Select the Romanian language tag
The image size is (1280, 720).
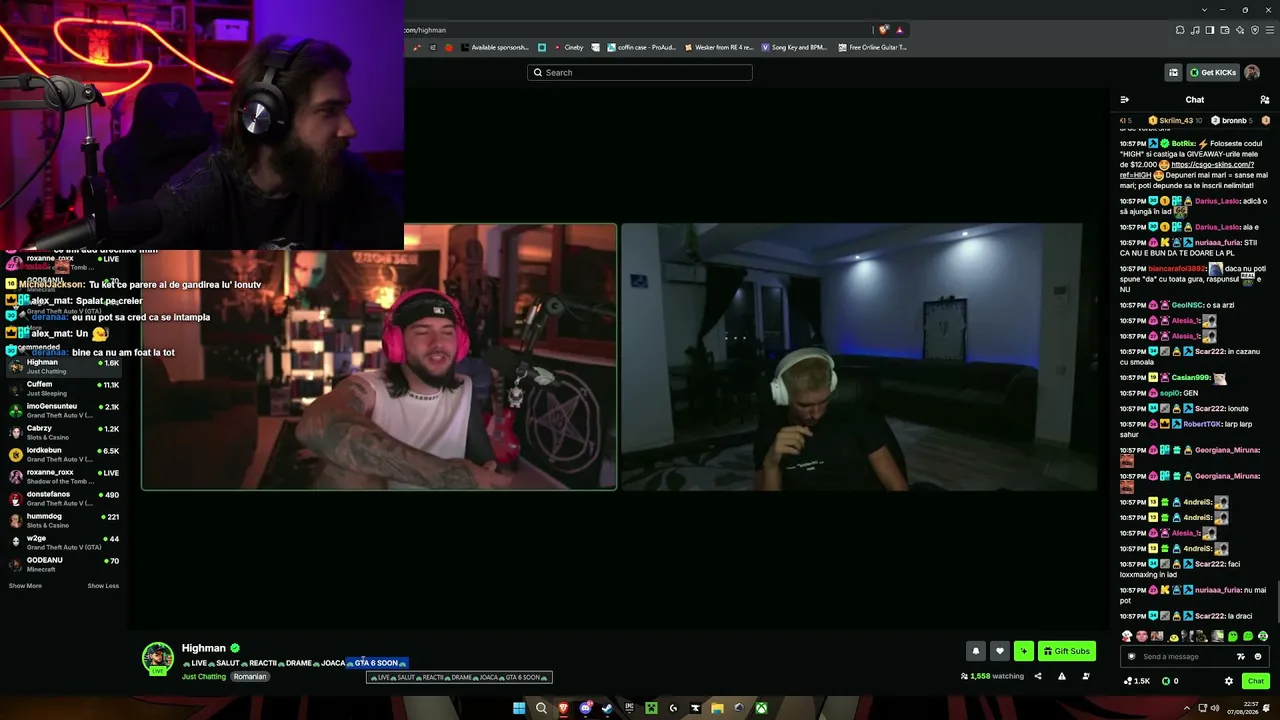[x=250, y=677]
